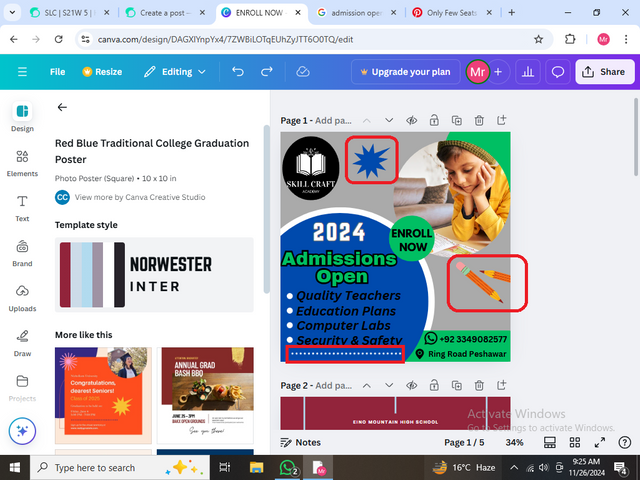This screenshot has height=480, width=640.
Task: Undo the last action
Action: tap(238, 72)
